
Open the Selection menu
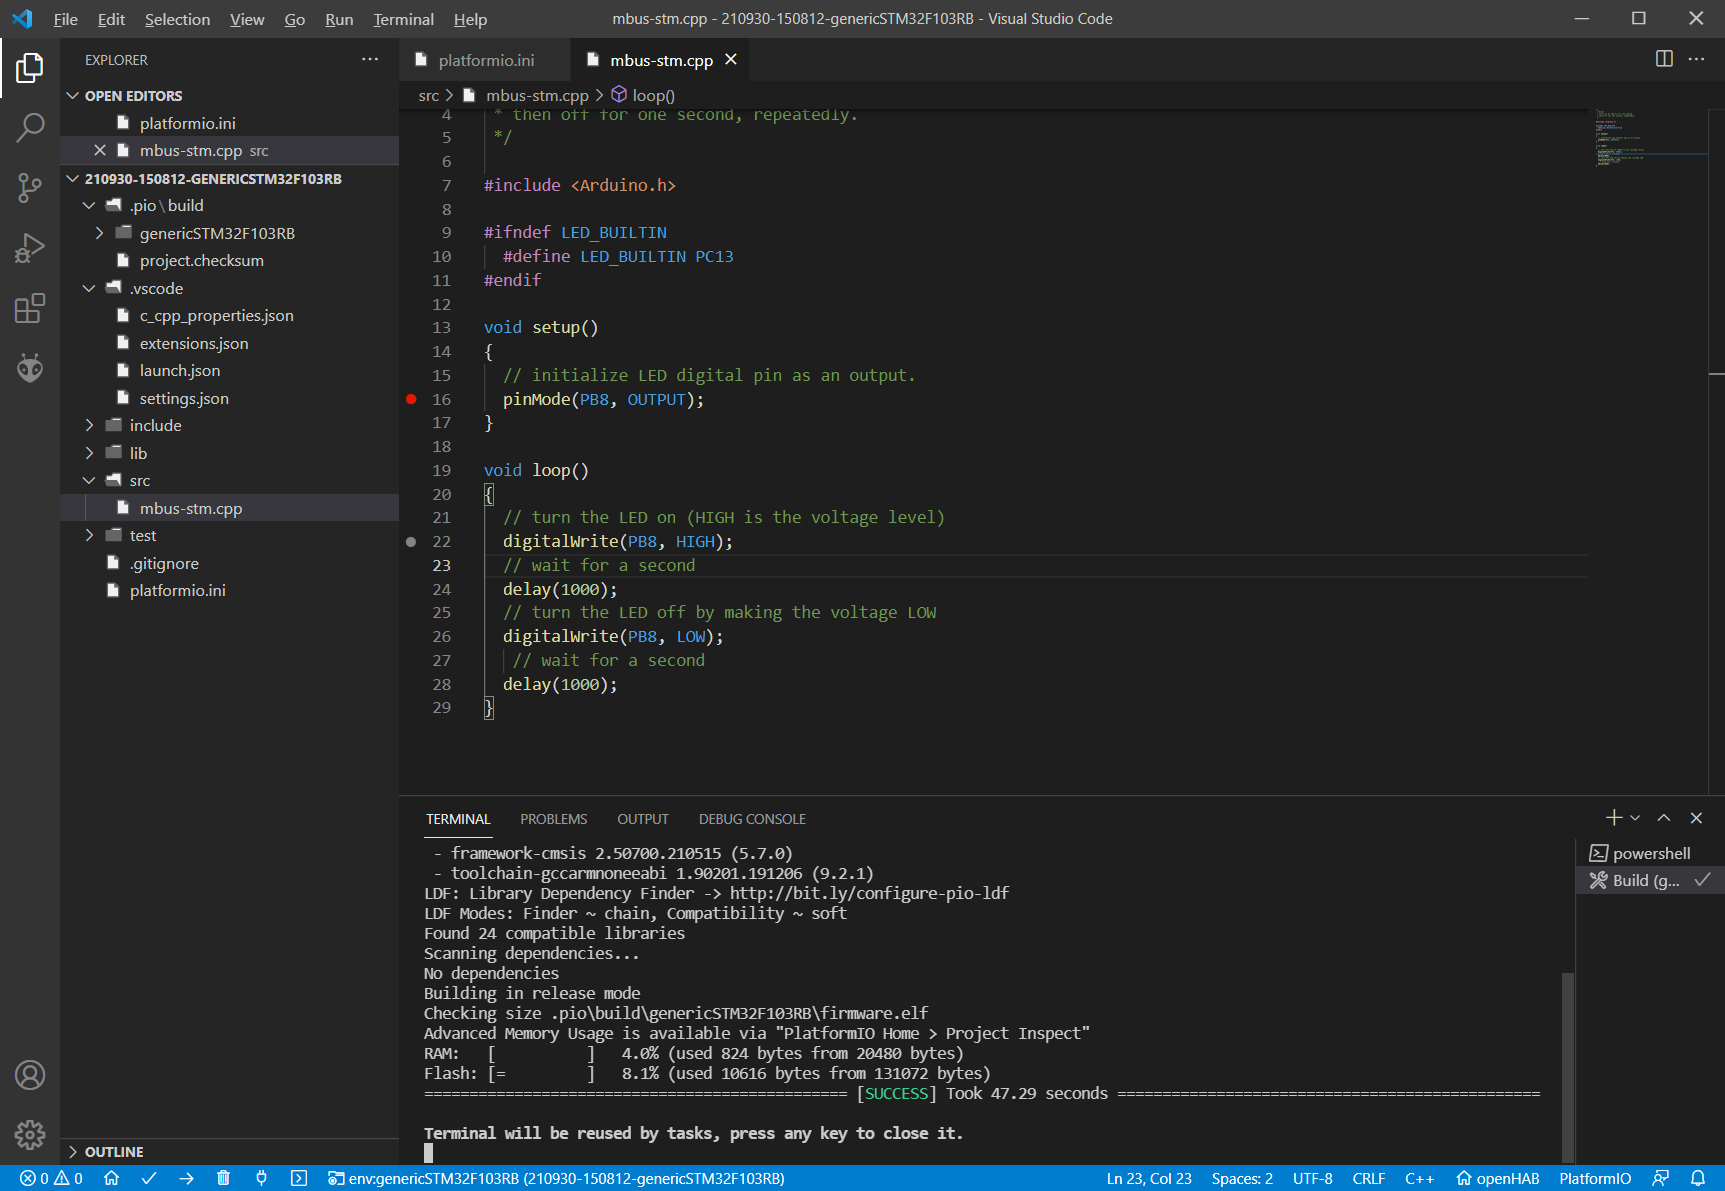pyautogui.click(x=177, y=19)
